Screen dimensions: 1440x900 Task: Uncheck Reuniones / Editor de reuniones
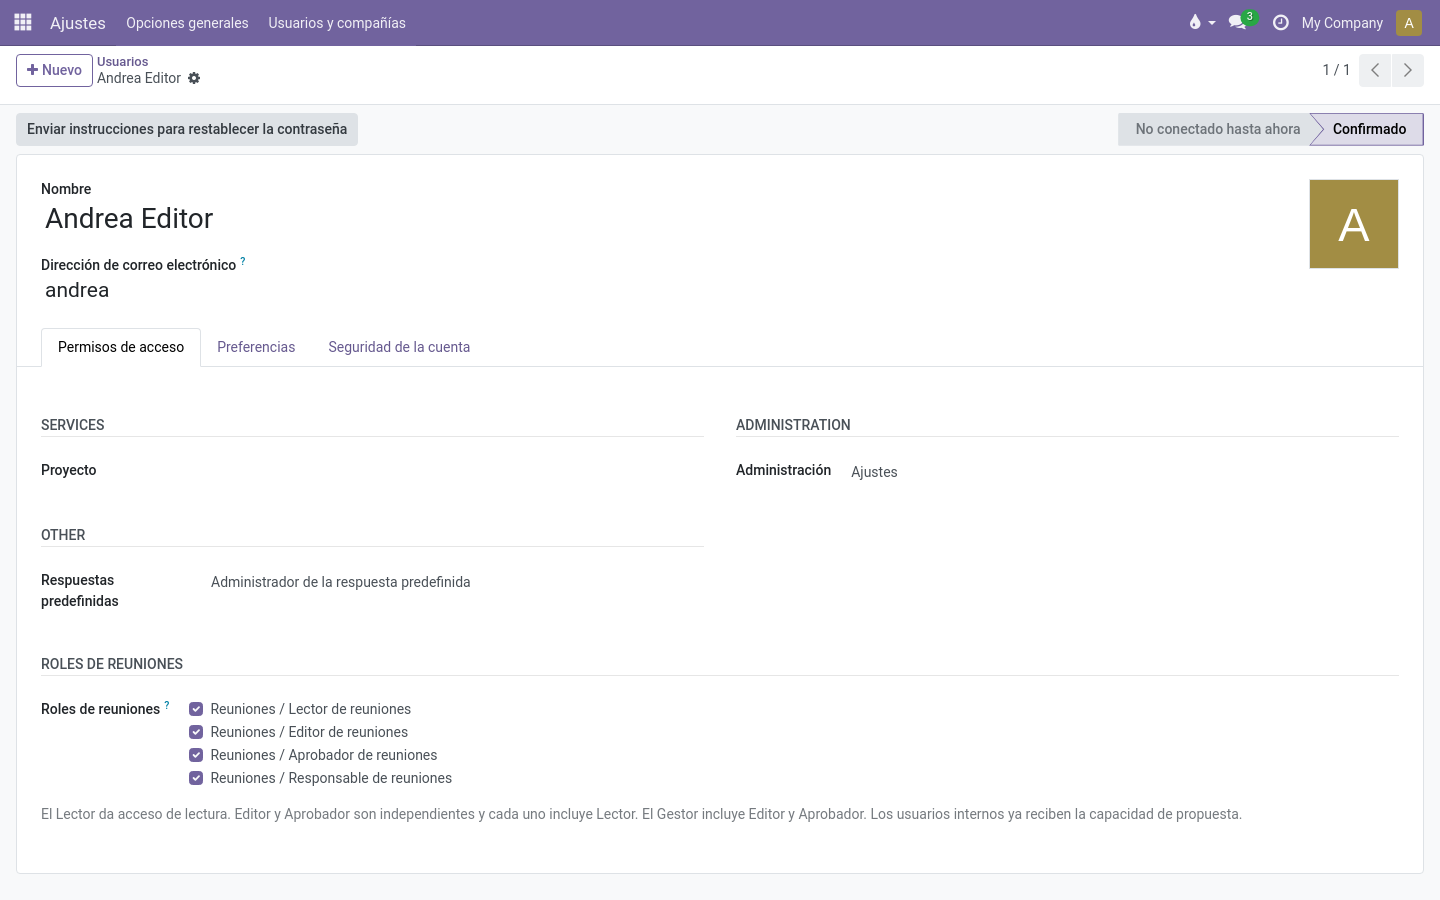(196, 732)
